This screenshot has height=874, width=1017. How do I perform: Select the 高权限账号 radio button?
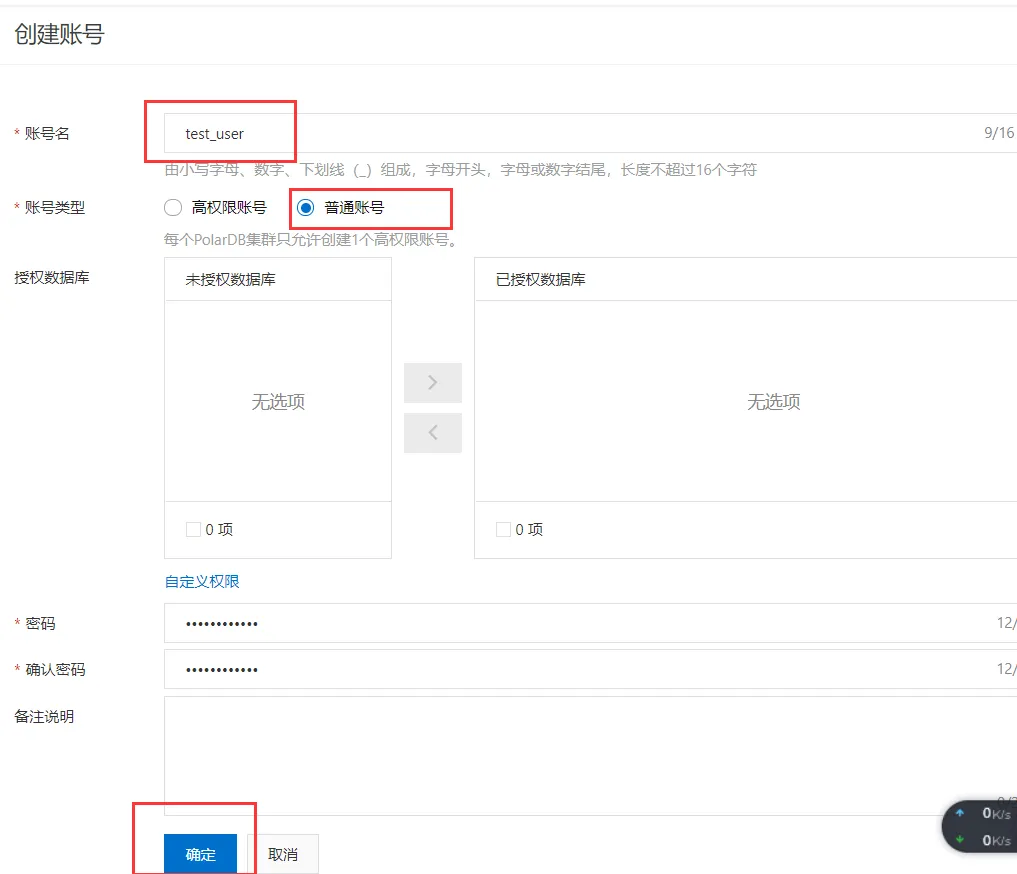173,207
